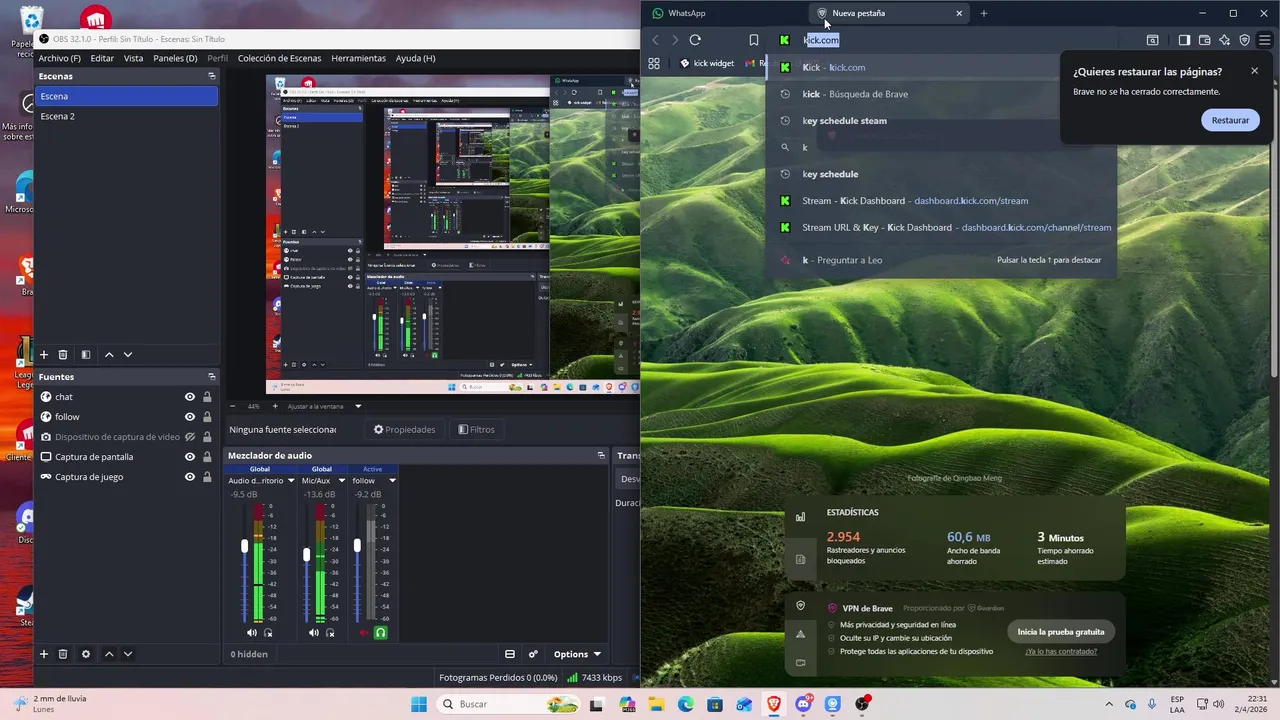Open Brave Shields icon
Screen dimensions: 1280x720
click(1244, 40)
